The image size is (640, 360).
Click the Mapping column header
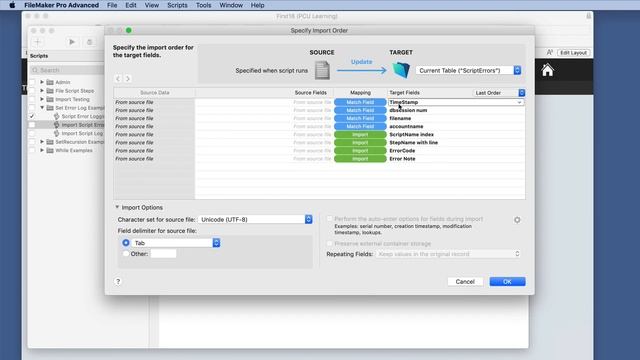point(360,93)
